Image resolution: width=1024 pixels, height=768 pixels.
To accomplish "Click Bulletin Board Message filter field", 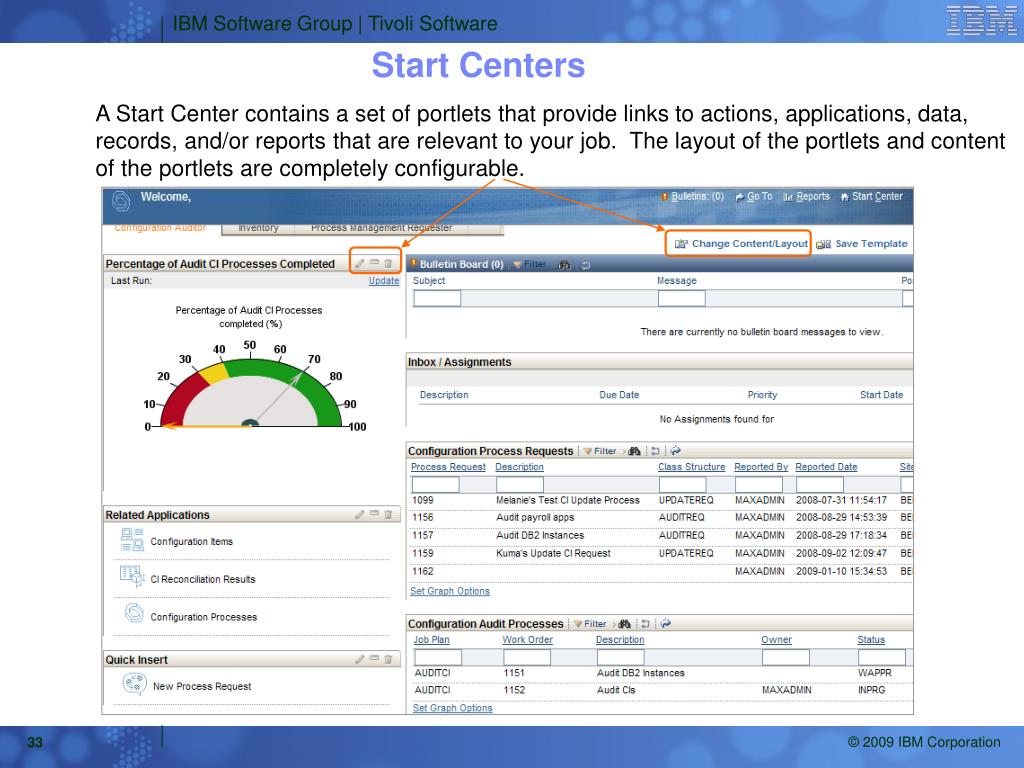I will [x=681, y=298].
